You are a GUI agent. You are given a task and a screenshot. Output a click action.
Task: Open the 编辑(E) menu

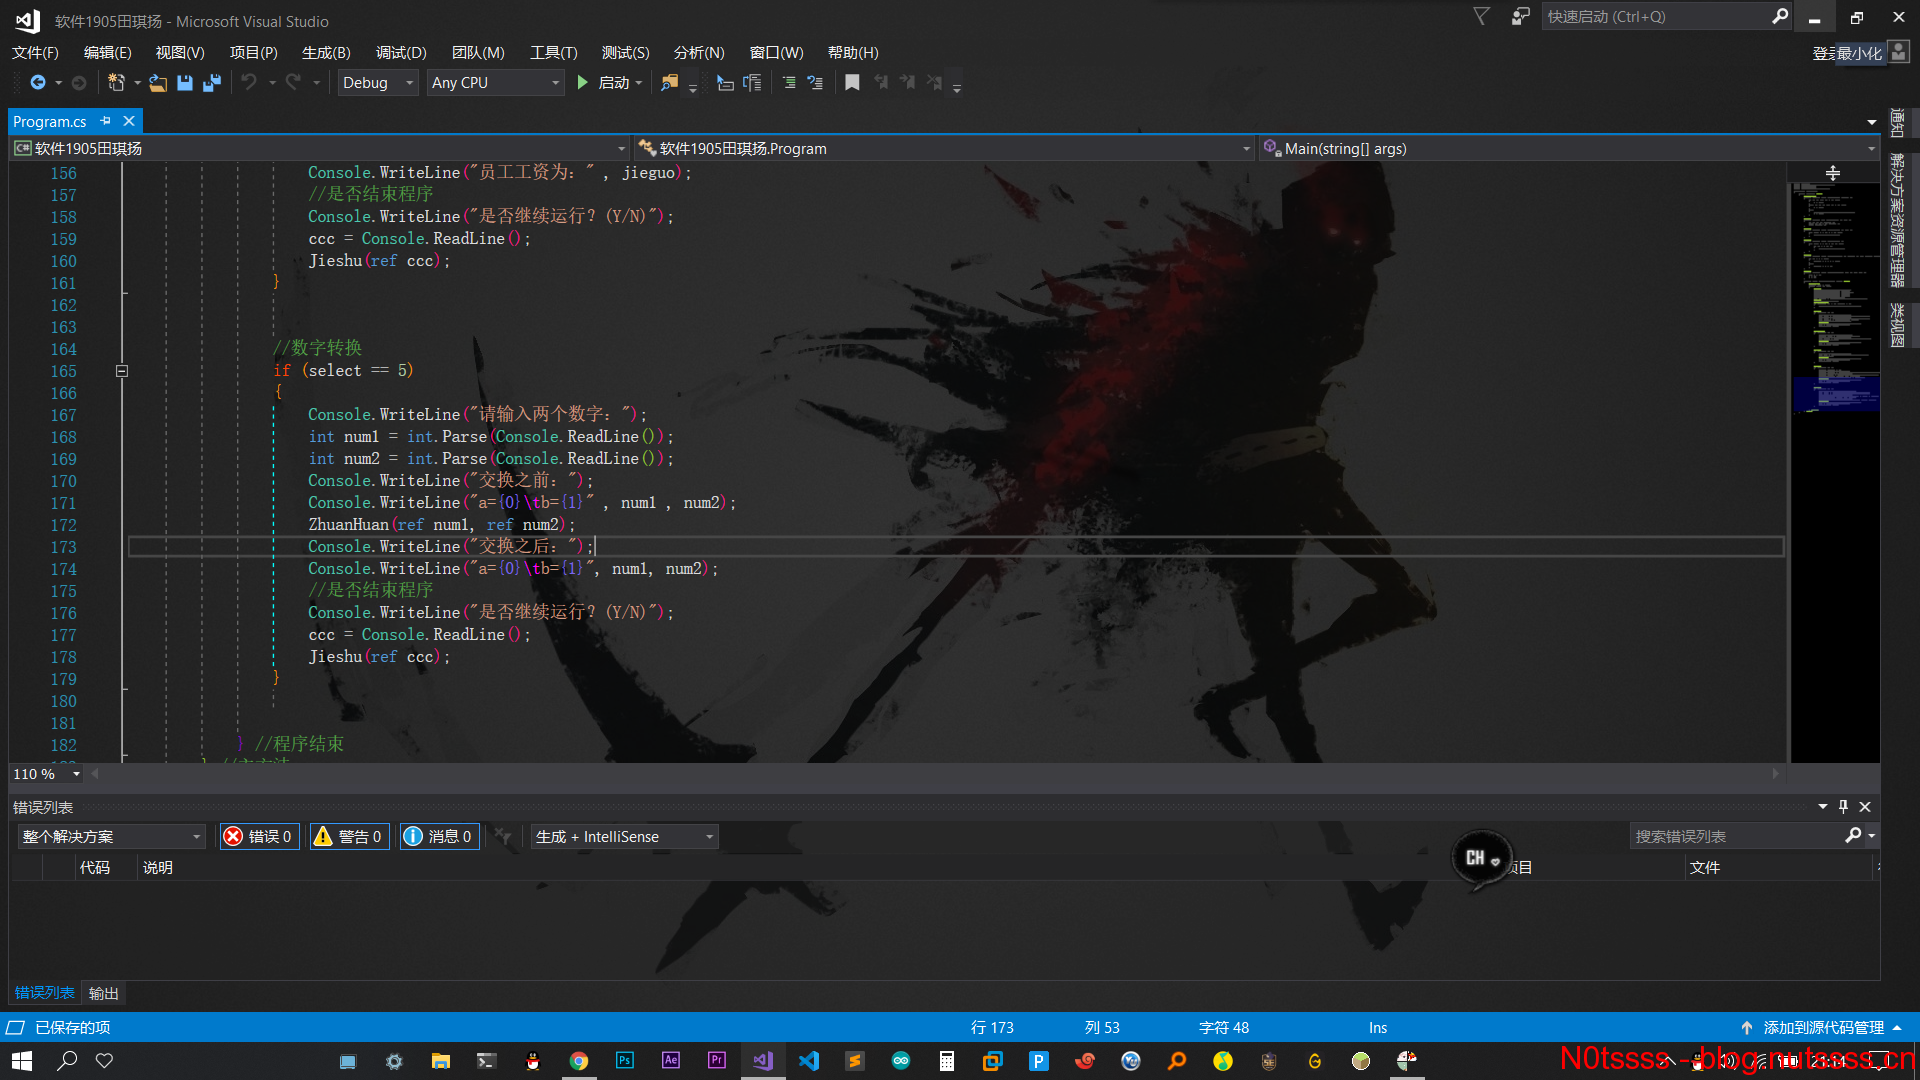coord(107,52)
